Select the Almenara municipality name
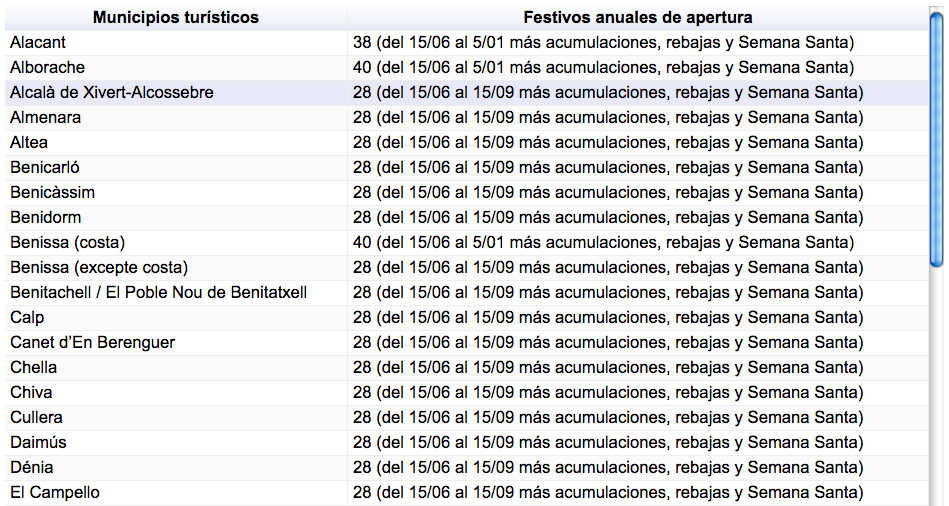The height and width of the screenshot is (506, 949). click(46, 117)
